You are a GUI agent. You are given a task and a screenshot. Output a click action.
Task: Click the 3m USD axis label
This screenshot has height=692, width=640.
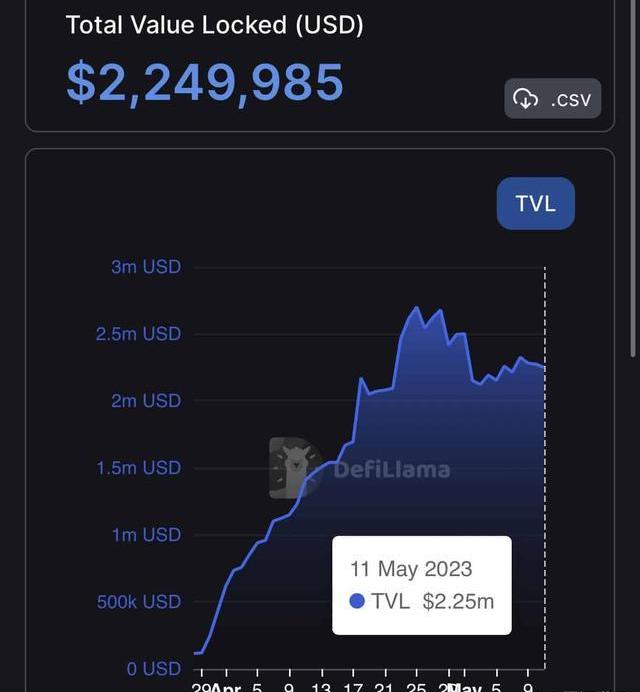tap(146, 267)
